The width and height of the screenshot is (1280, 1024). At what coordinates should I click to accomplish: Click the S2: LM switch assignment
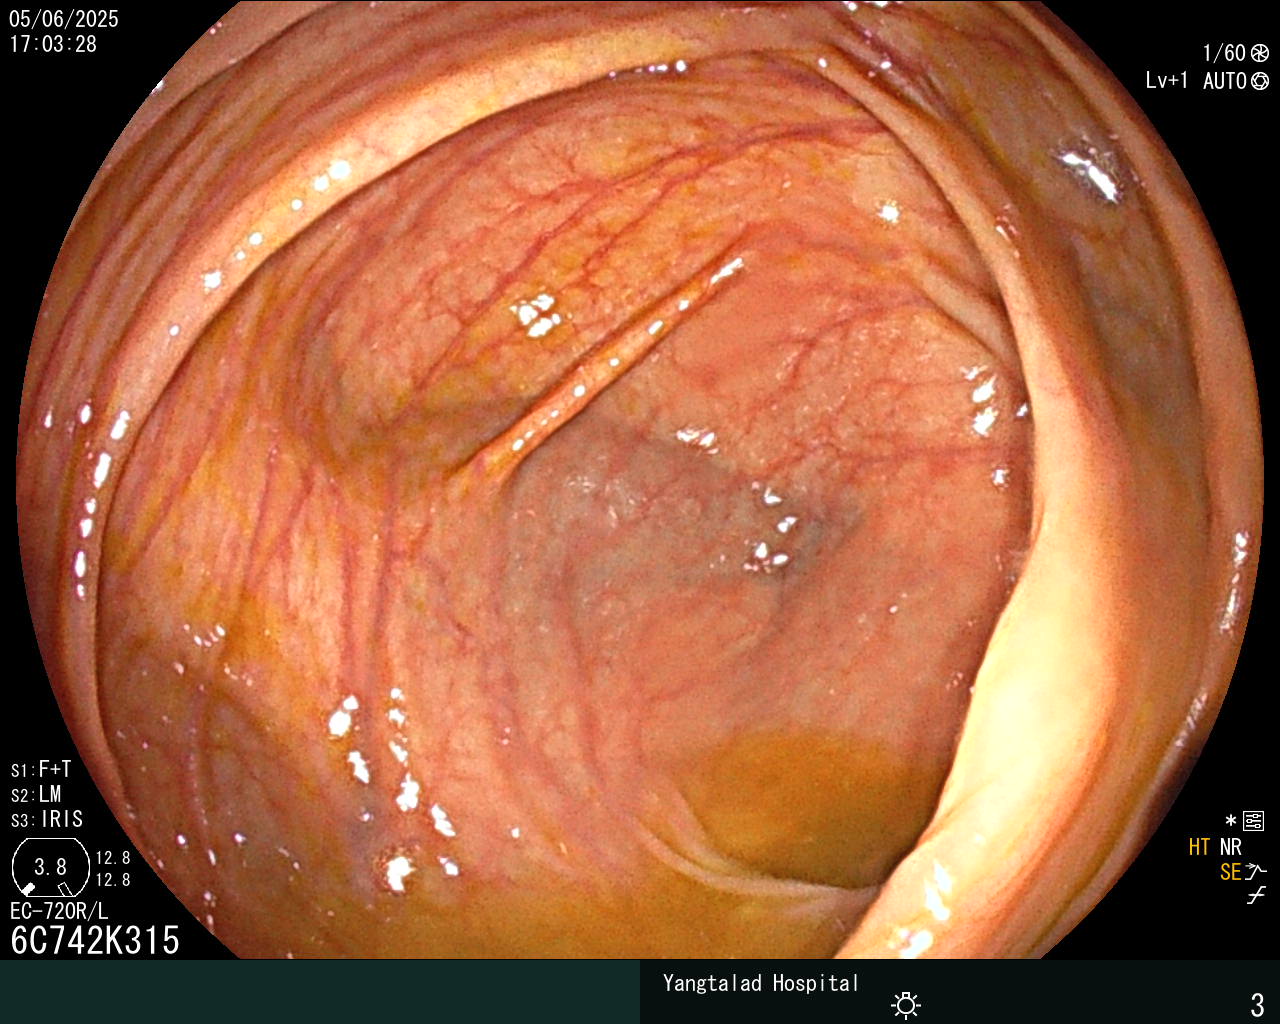(36, 794)
